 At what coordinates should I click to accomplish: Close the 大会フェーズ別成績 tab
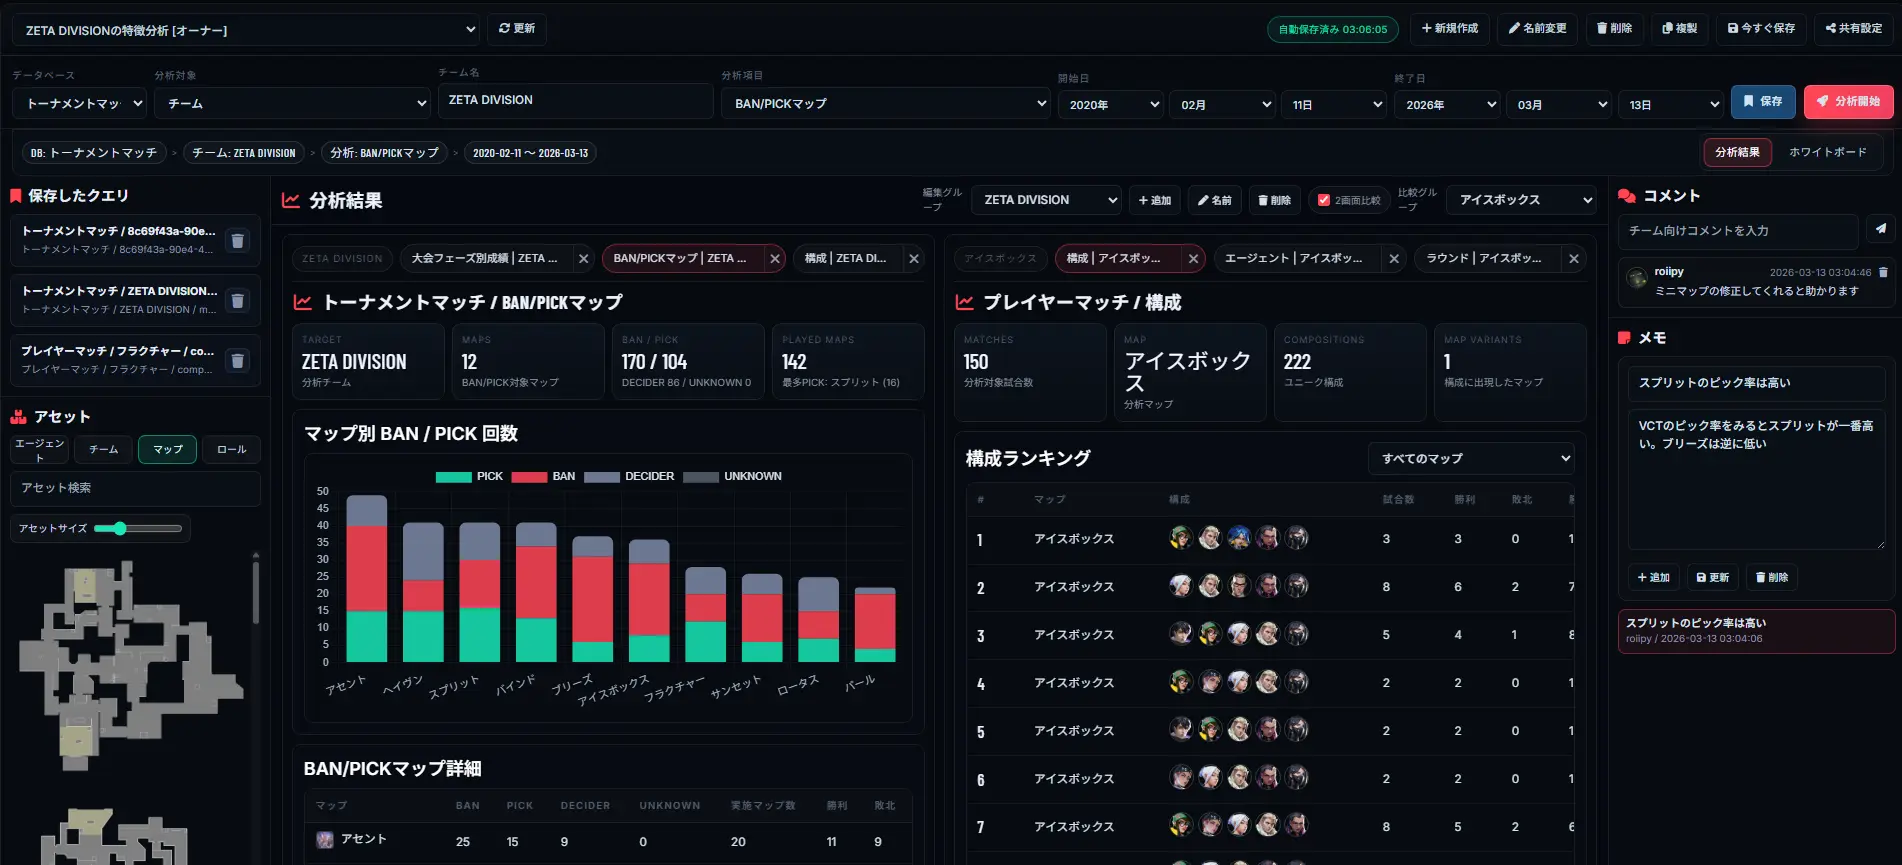[584, 258]
